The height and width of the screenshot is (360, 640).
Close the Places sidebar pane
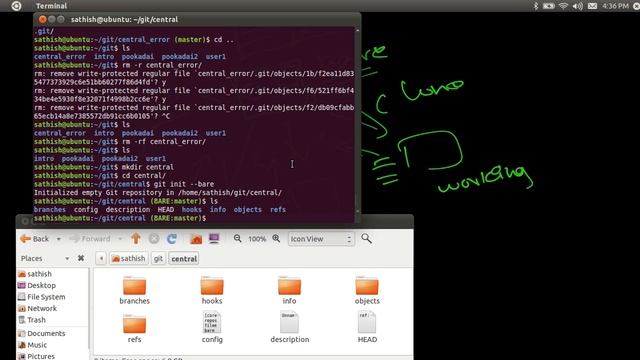[x=81, y=258]
